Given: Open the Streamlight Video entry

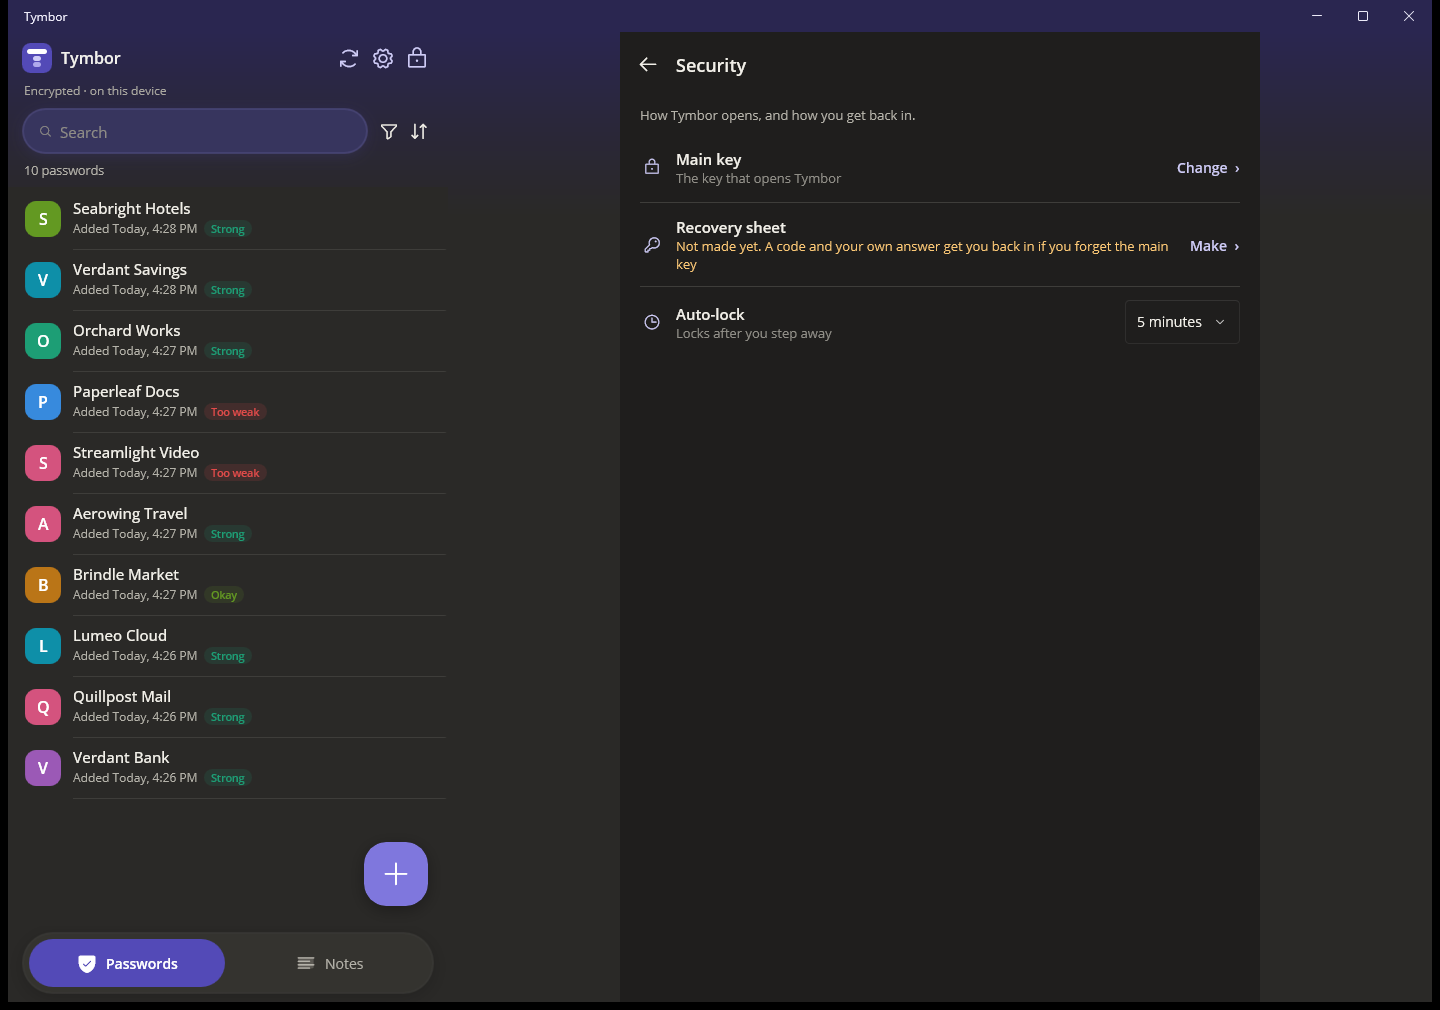Looking at the screenshot, I should pyautogui.click(x=234, y=463).
